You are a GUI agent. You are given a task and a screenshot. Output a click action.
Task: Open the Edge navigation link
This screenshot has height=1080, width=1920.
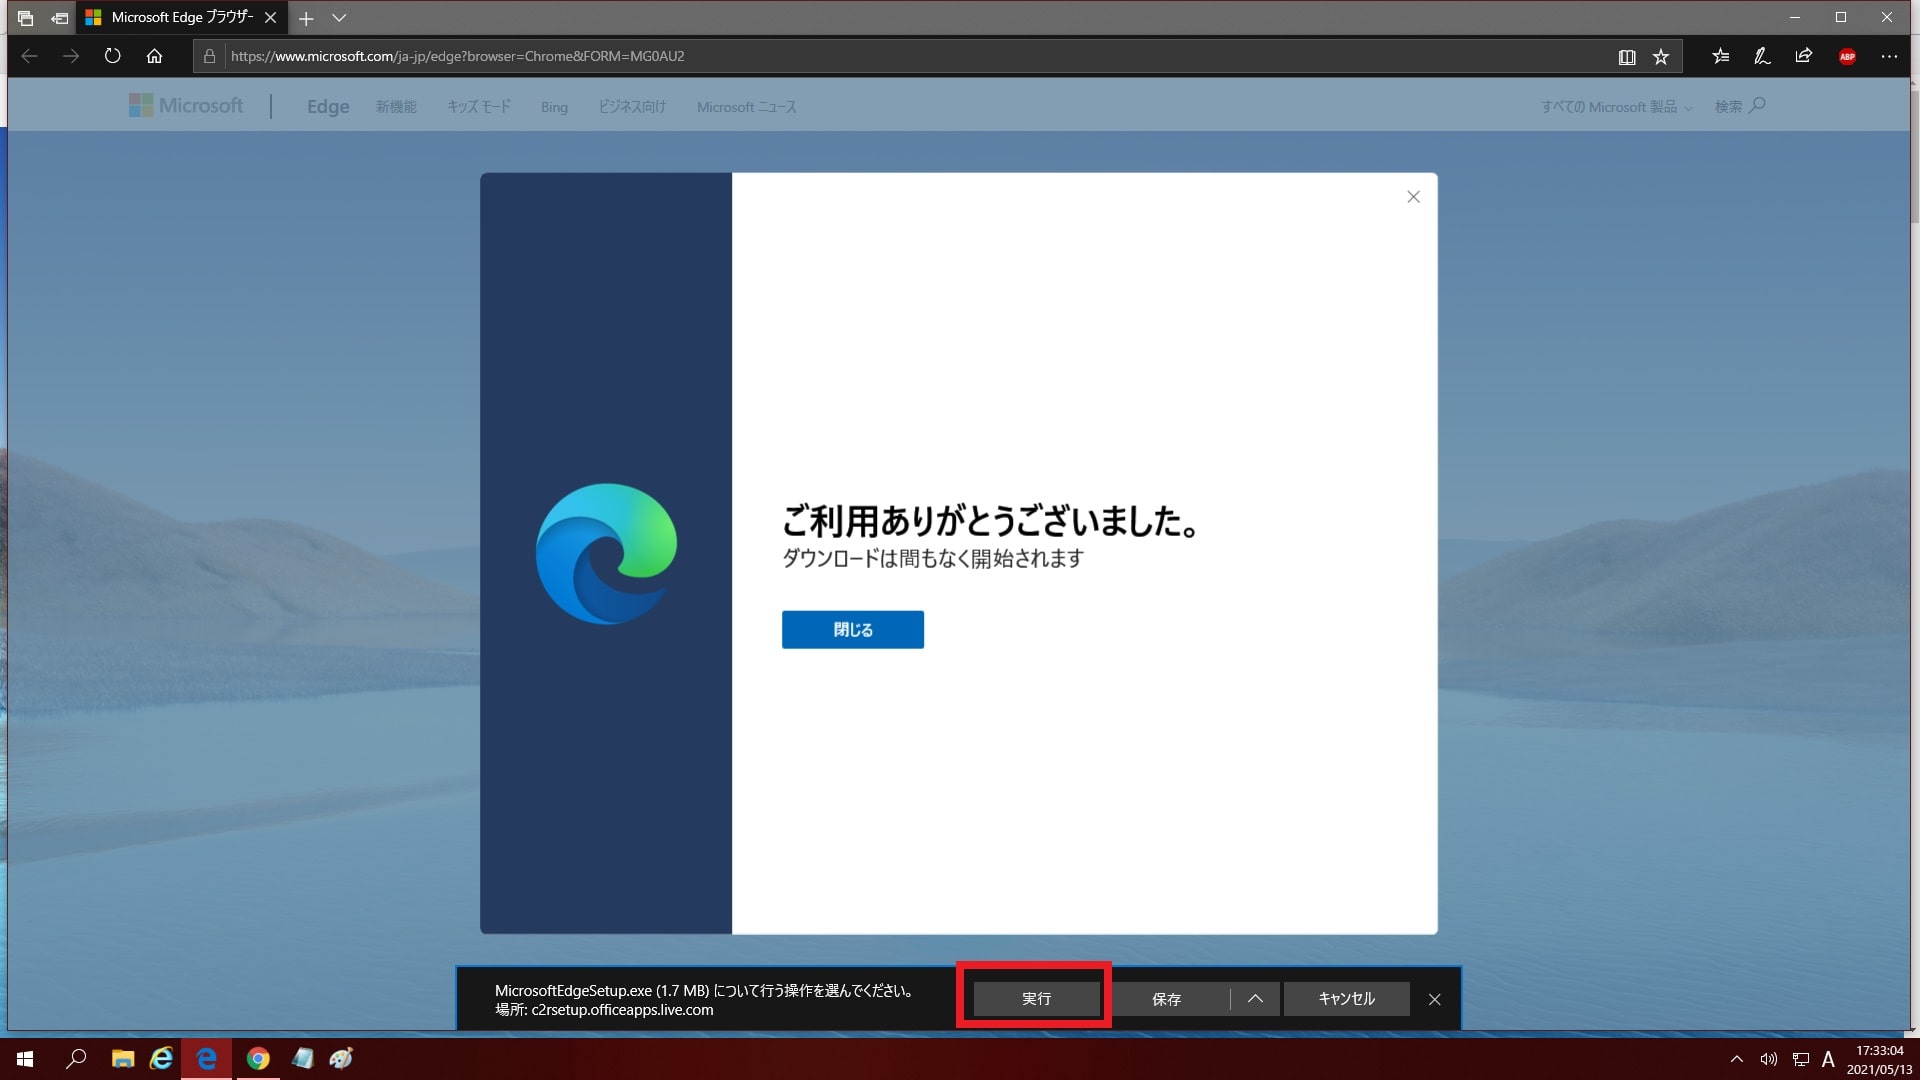[328, 106]
